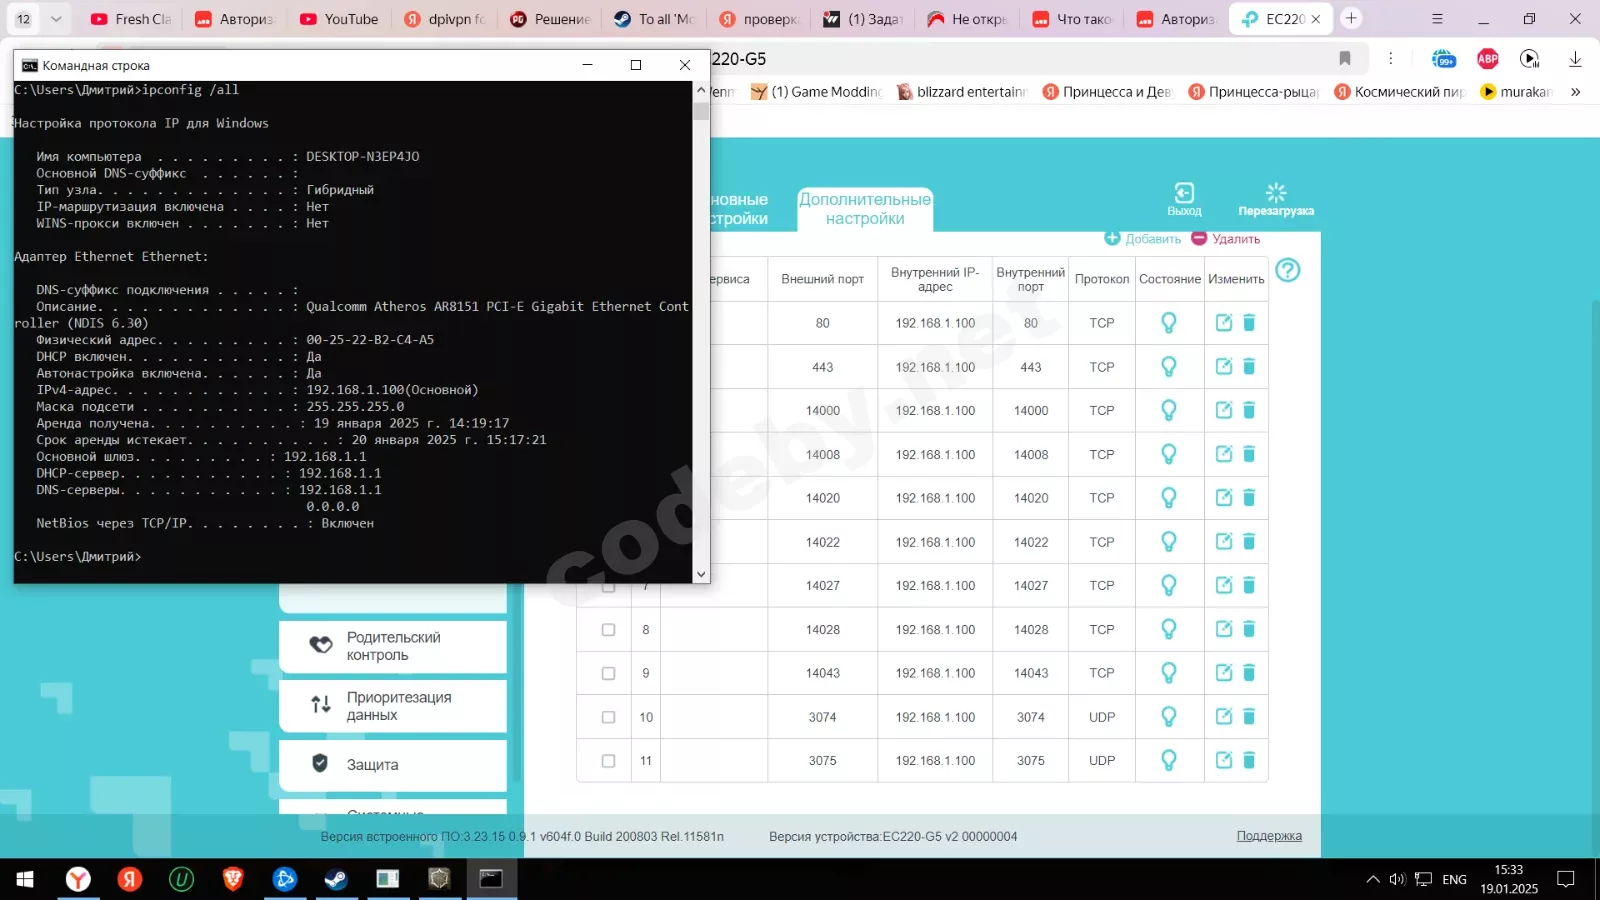1600x900 pixels.
Task: Switch to the YouTube browser tab
Action: pos(338,19)
